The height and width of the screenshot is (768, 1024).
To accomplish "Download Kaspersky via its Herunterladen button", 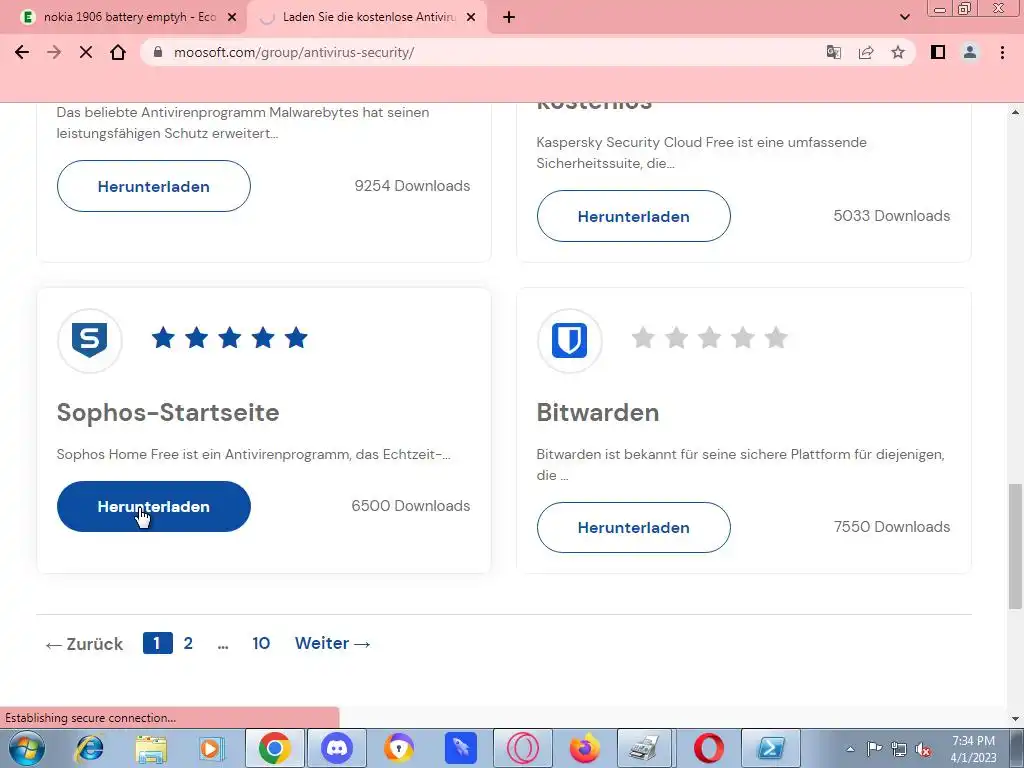I will tap(633, 216).
